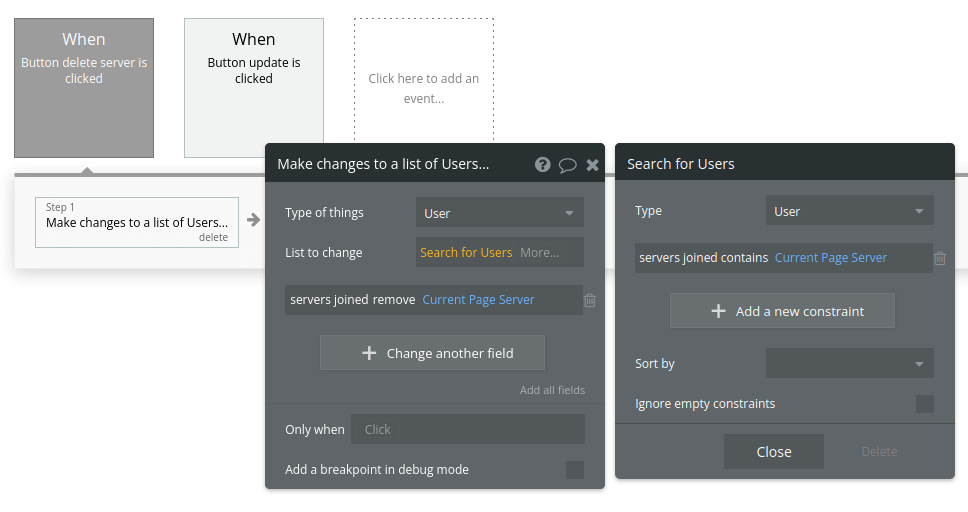Delete the servers joined remove field

(x=590, y=300)
